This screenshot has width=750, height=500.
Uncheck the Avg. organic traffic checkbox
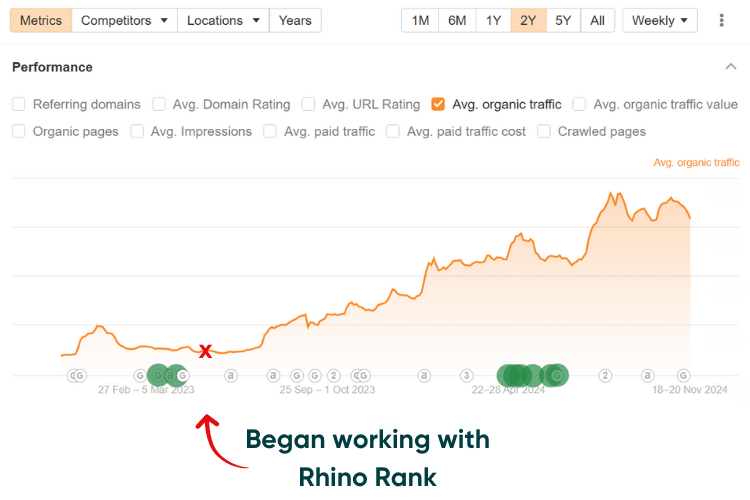pyautogui.click(x=438, y=104)
